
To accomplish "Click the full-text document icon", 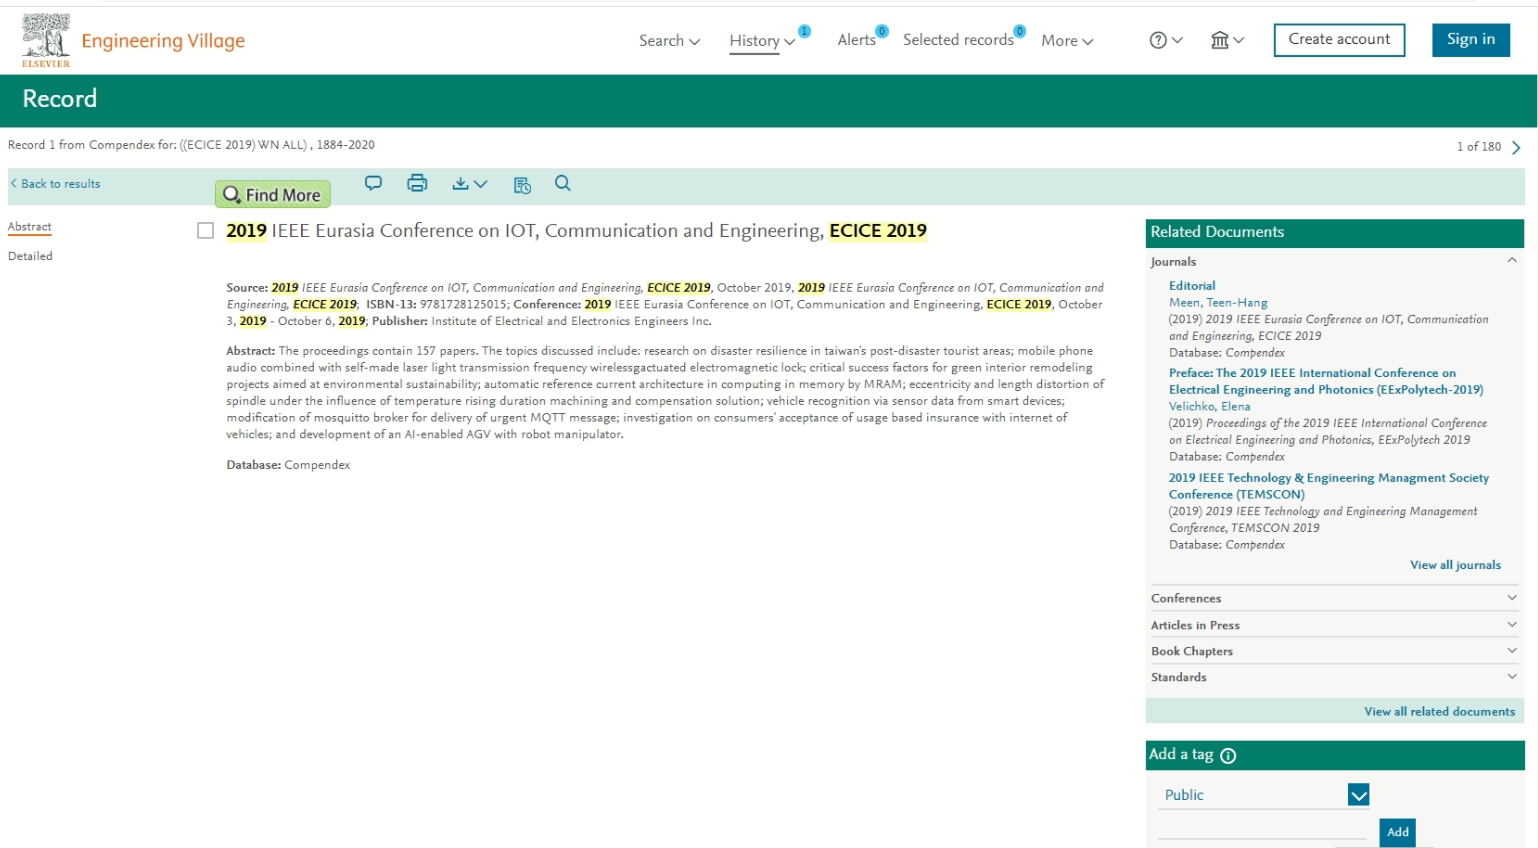I will (x=522, y=184).
